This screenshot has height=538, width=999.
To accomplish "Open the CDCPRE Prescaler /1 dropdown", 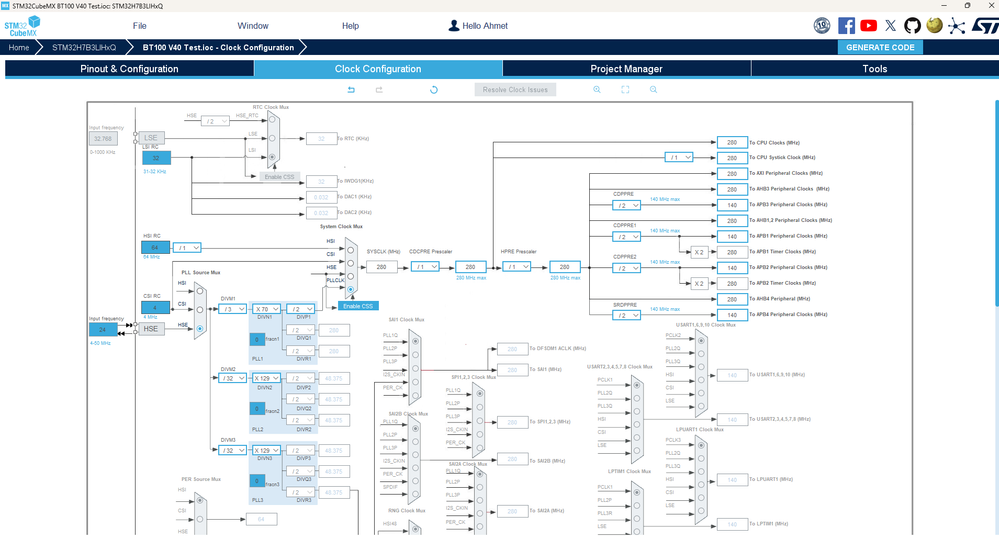I will pos(424,267).
